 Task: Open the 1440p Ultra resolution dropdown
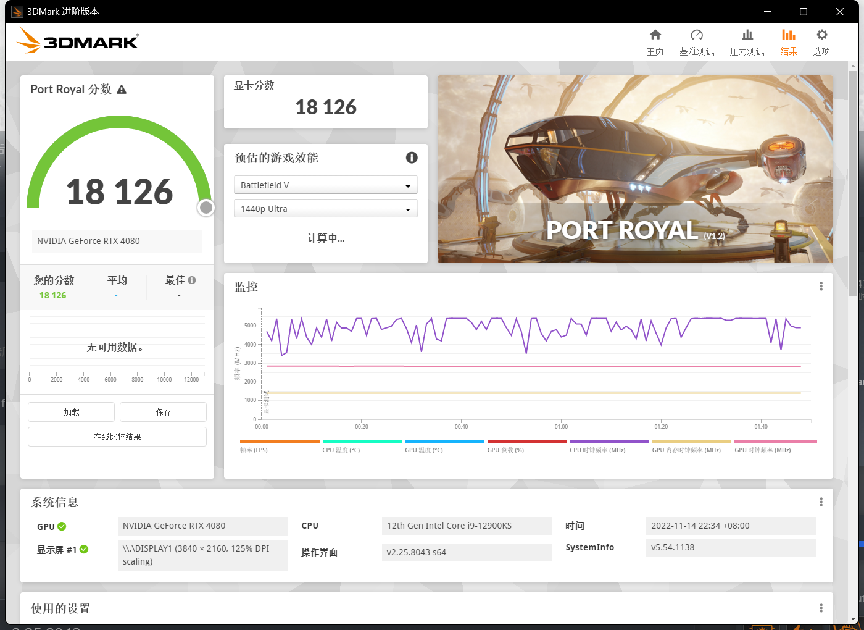point(325,208)
